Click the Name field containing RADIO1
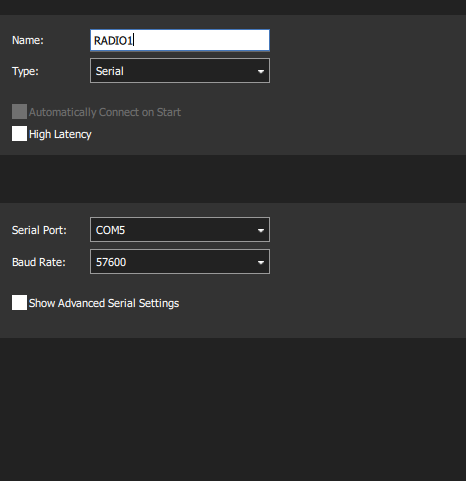Screen dimensions: 466x481 (x=180, y=40)
